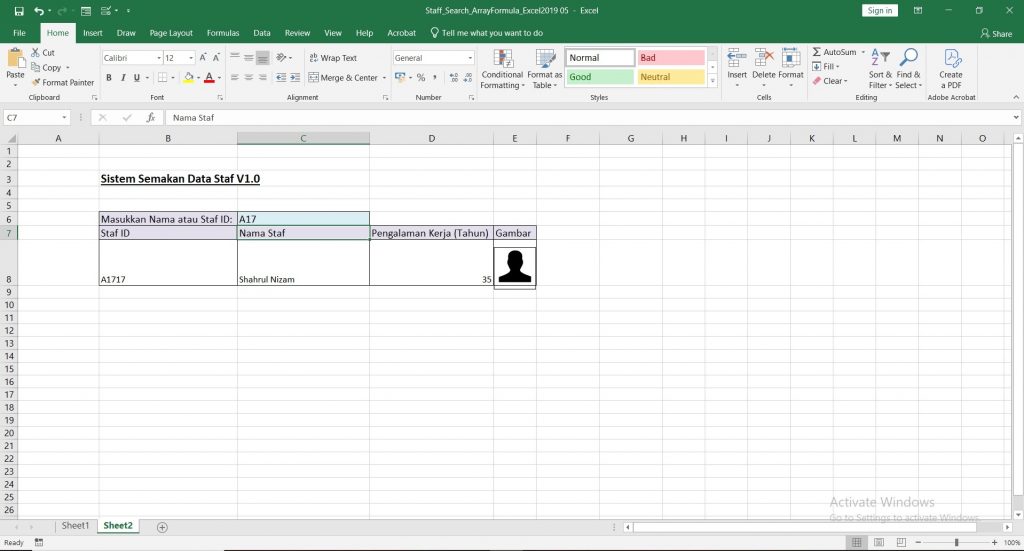Increase font size

203,57
